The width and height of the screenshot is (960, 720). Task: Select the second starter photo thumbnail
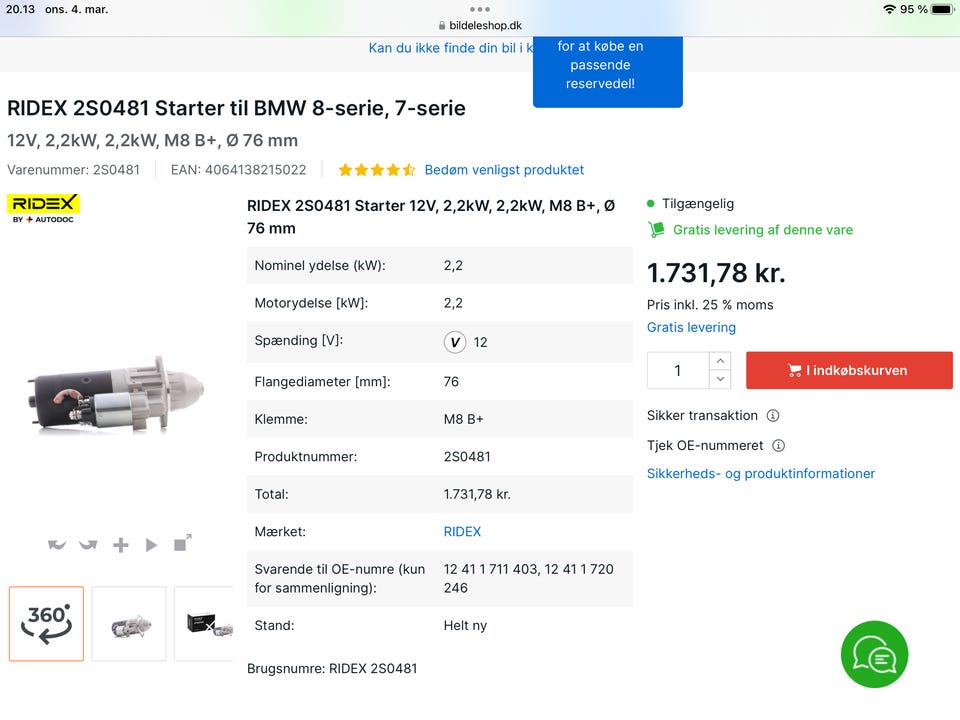pos(129,624)
